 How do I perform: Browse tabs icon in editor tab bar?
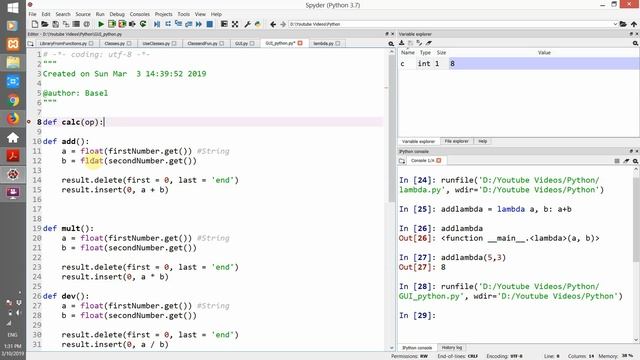click(31, 43)
